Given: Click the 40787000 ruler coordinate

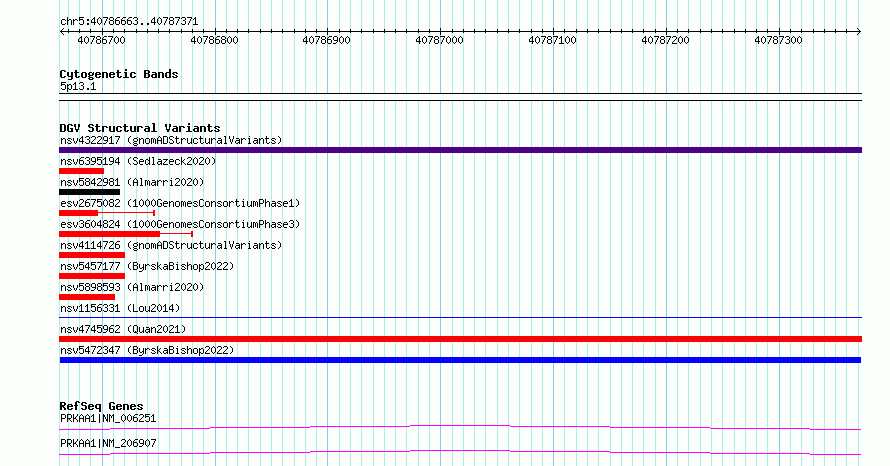Looking at the screenshot, I should [x=439, y=40].
